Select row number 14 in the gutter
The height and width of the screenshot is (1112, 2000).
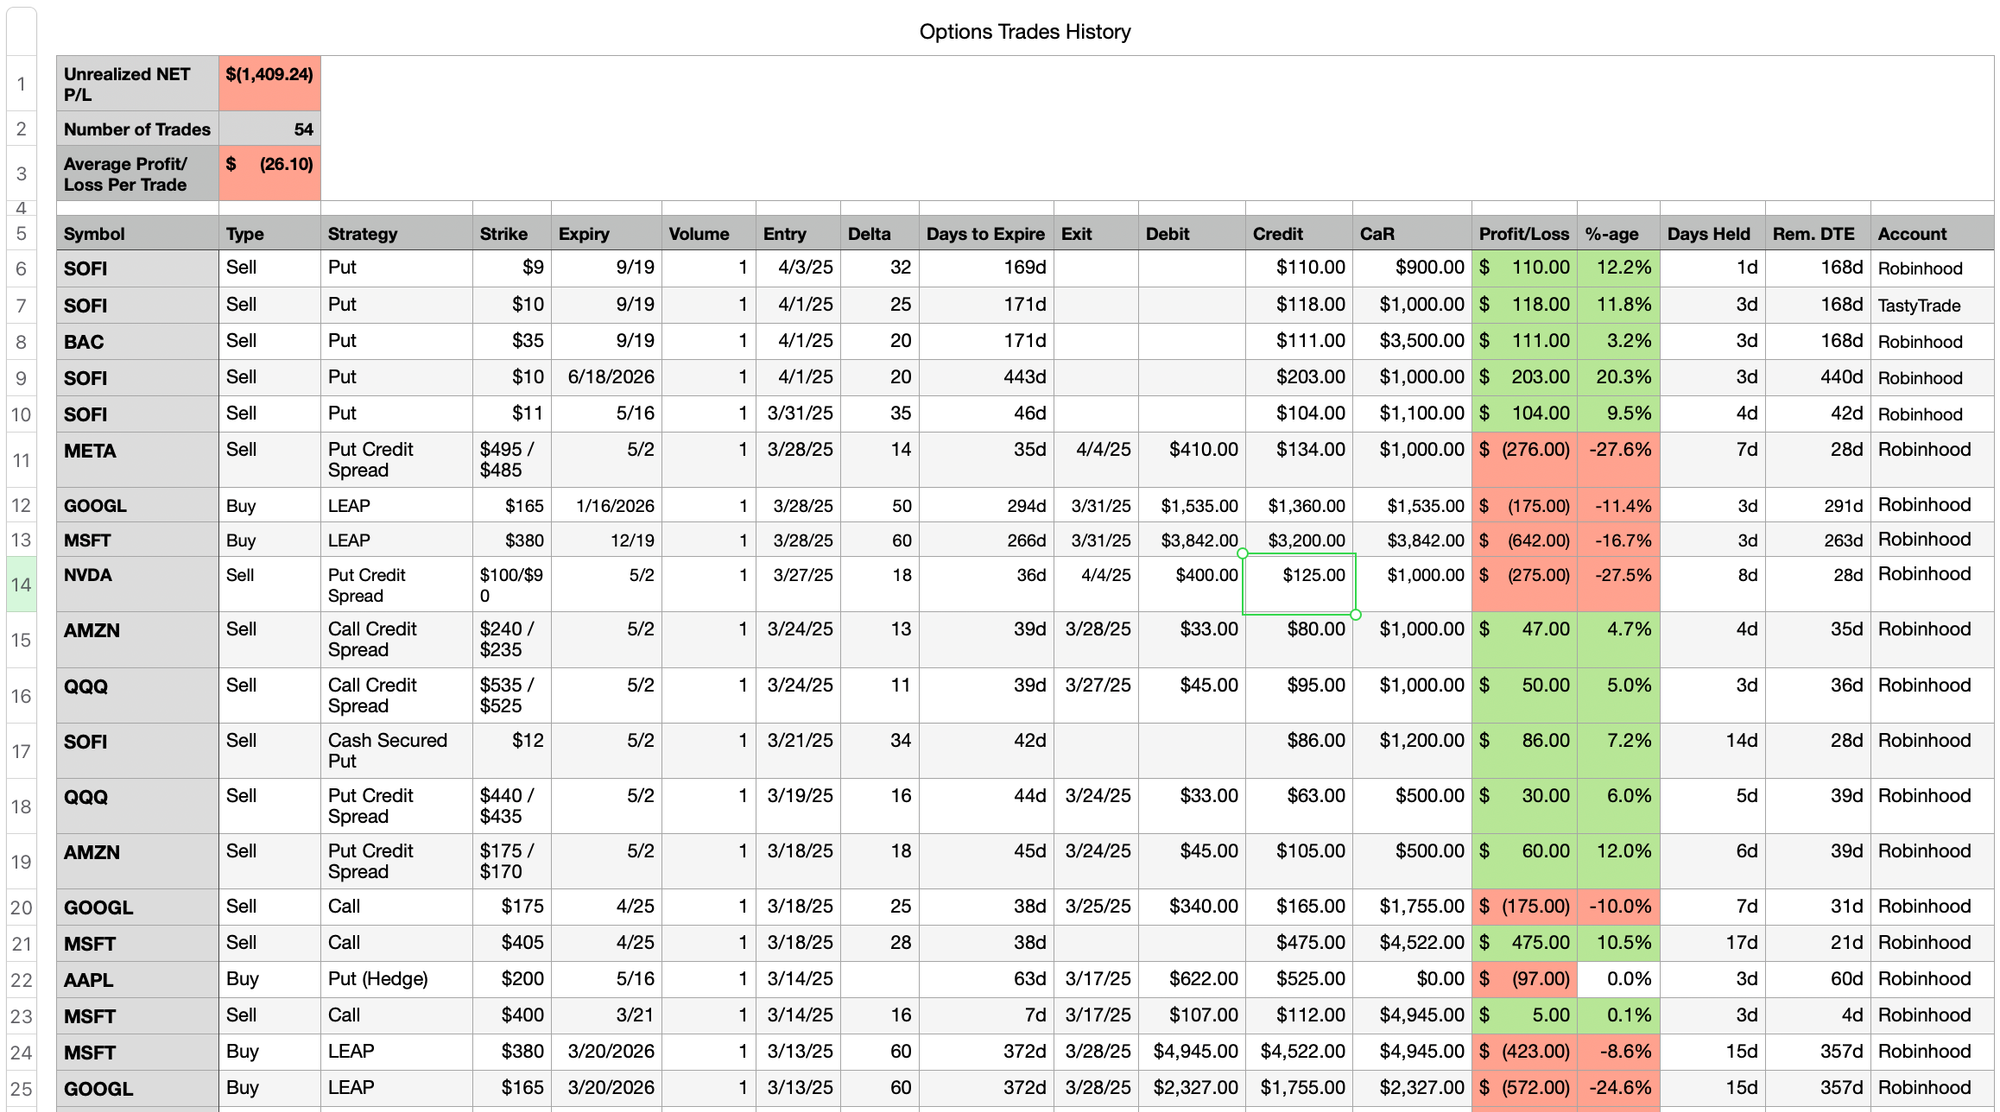pos(21,584)
